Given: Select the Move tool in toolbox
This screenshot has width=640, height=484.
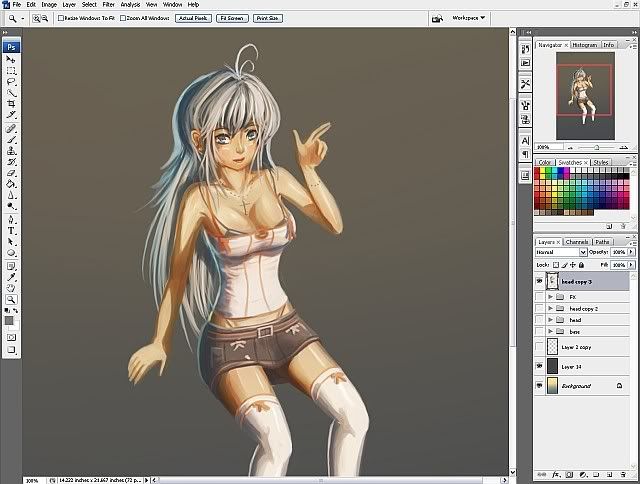Looking at the screenshot, I should [11, 60].
